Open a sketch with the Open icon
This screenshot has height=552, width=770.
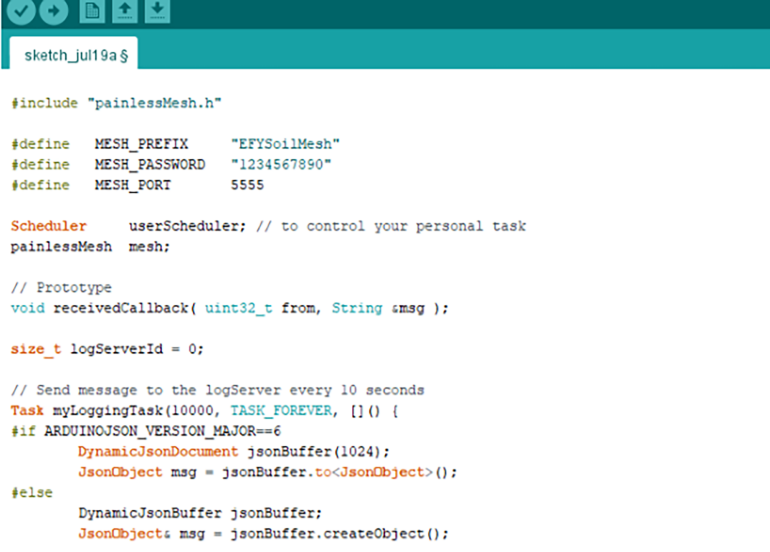click(x=125, y=10)
